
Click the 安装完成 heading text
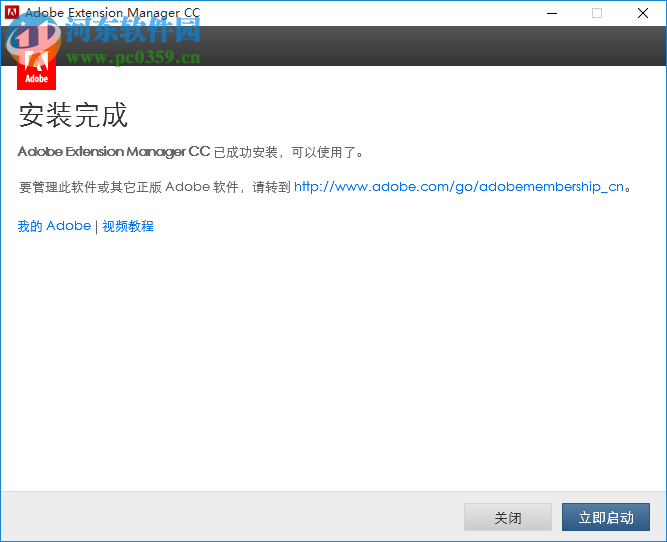(x=73, y=115)
